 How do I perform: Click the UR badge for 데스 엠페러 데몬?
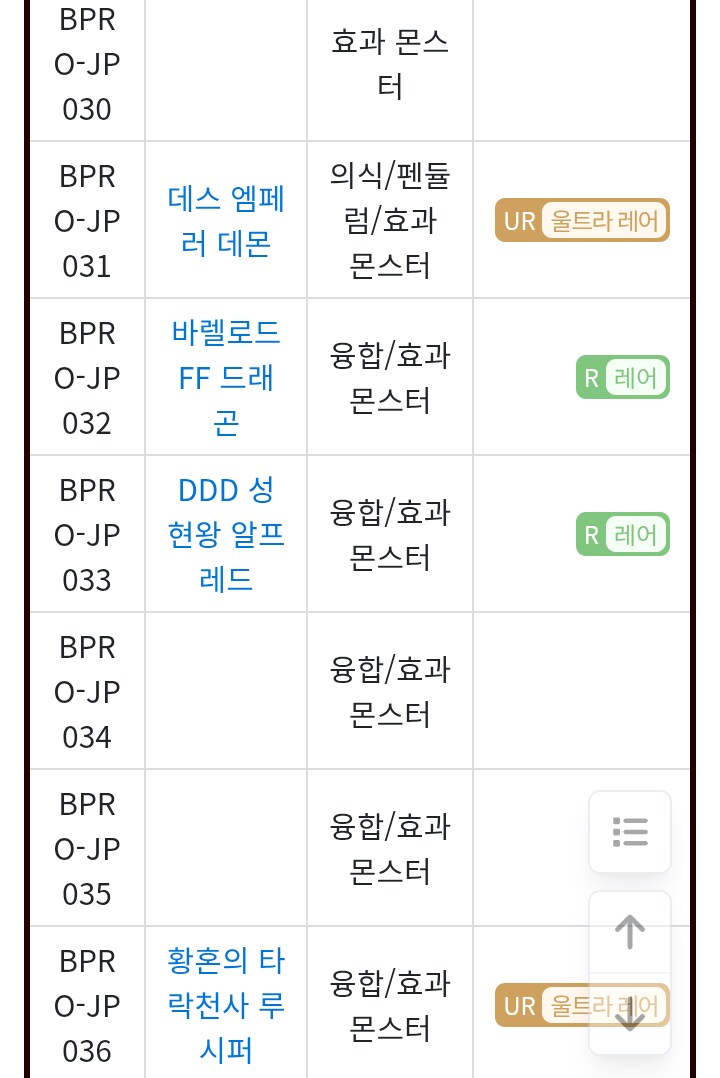[518, 220]
